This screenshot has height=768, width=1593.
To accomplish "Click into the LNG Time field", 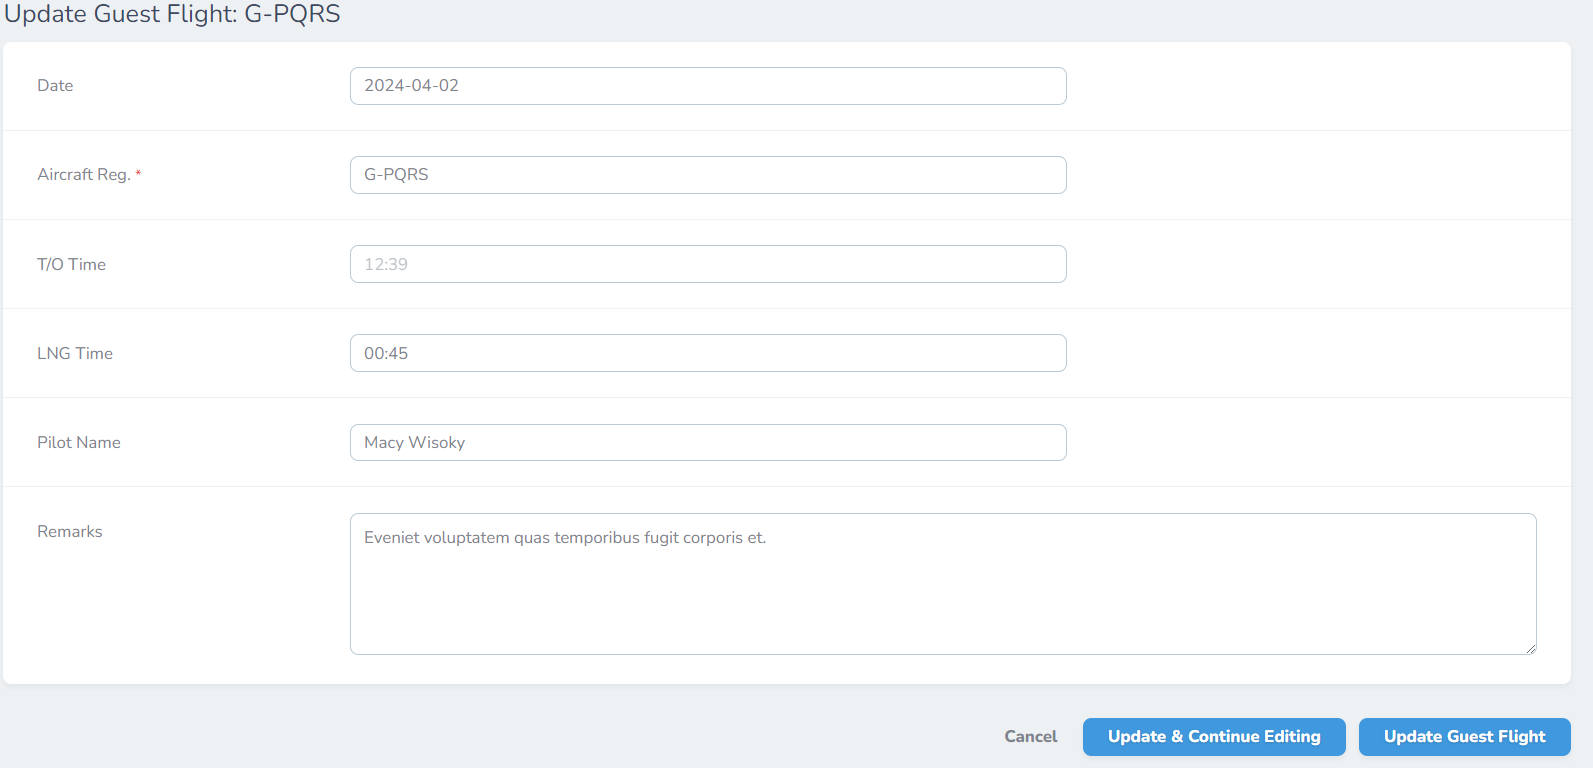I will point(707,353).
